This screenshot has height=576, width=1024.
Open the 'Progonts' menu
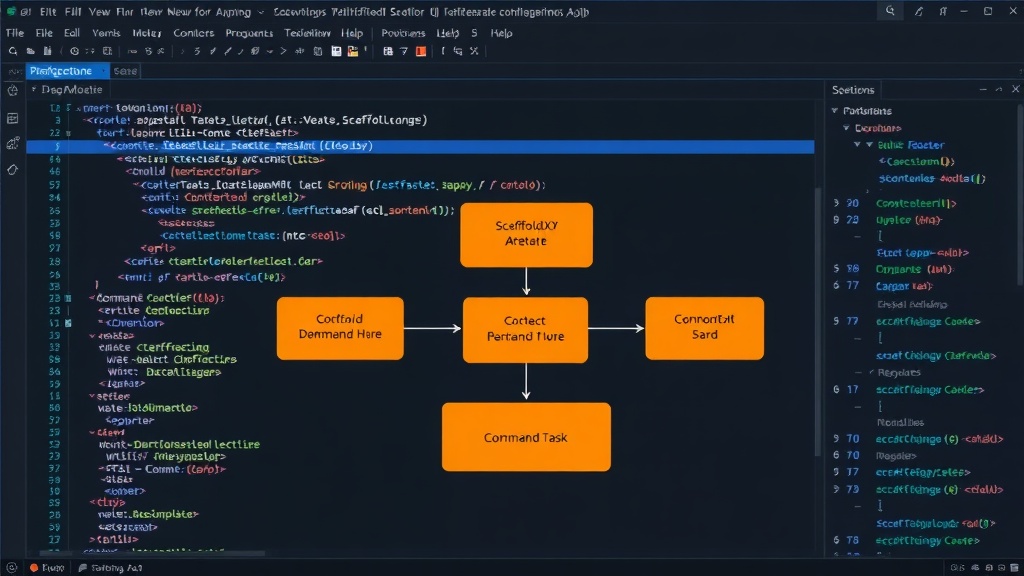(249, 33)
